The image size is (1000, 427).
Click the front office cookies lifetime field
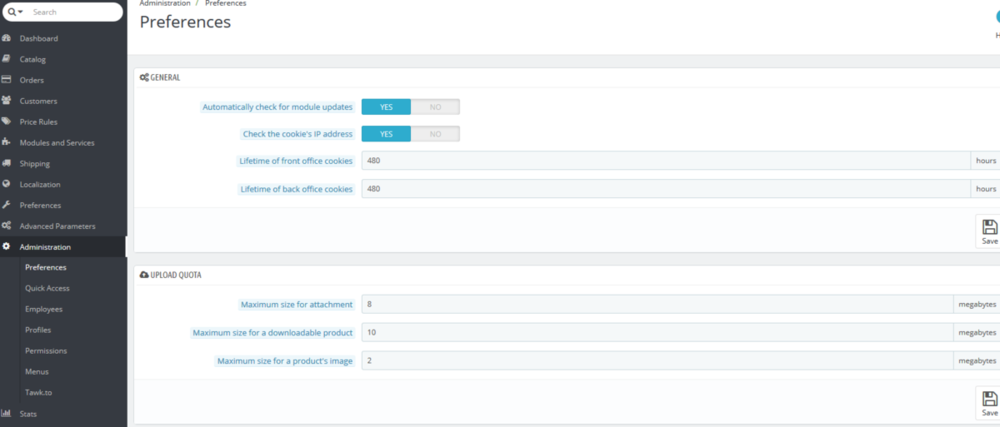[x=665, y=161]
